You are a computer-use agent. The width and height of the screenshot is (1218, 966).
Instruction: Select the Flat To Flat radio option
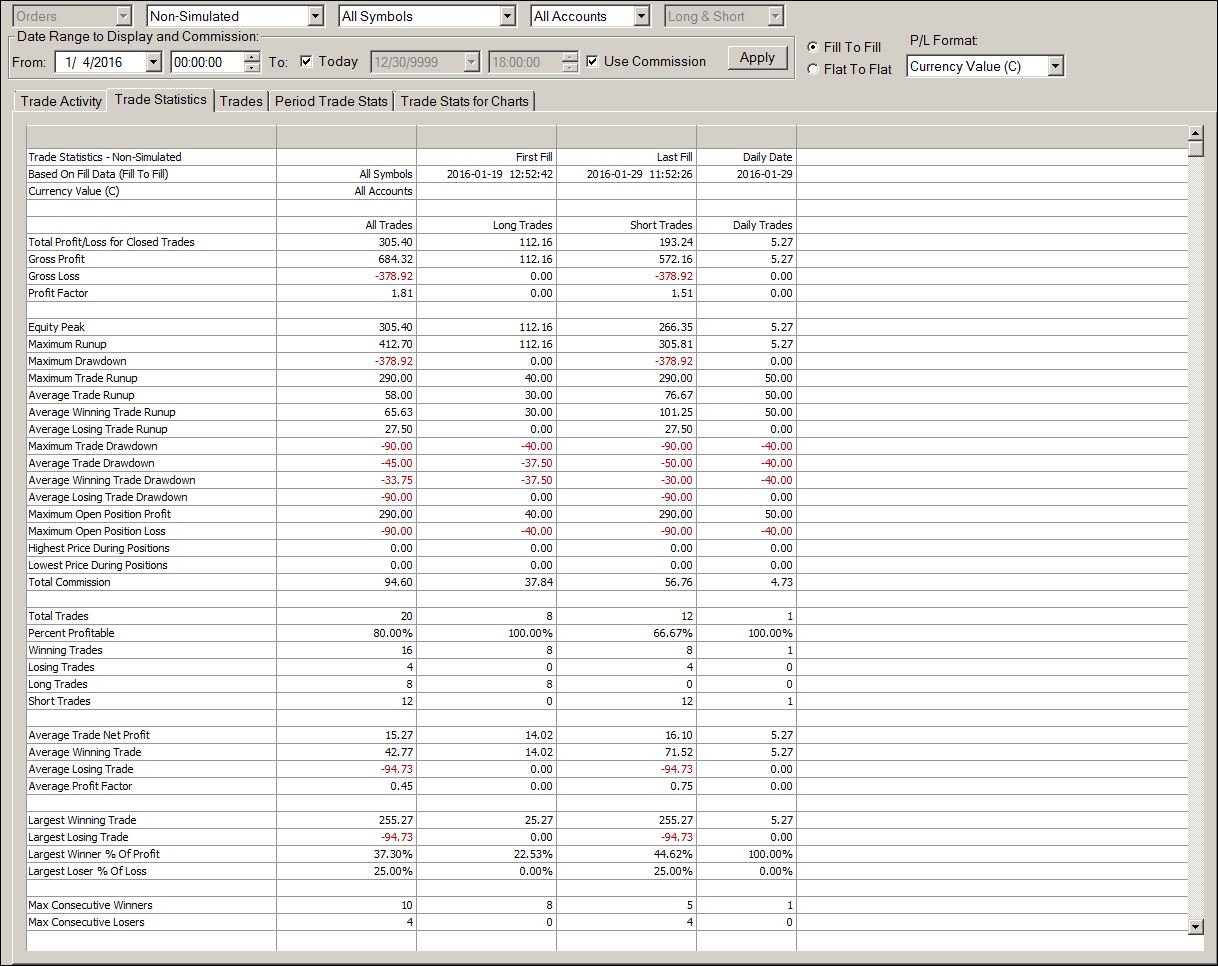[813, 69]
